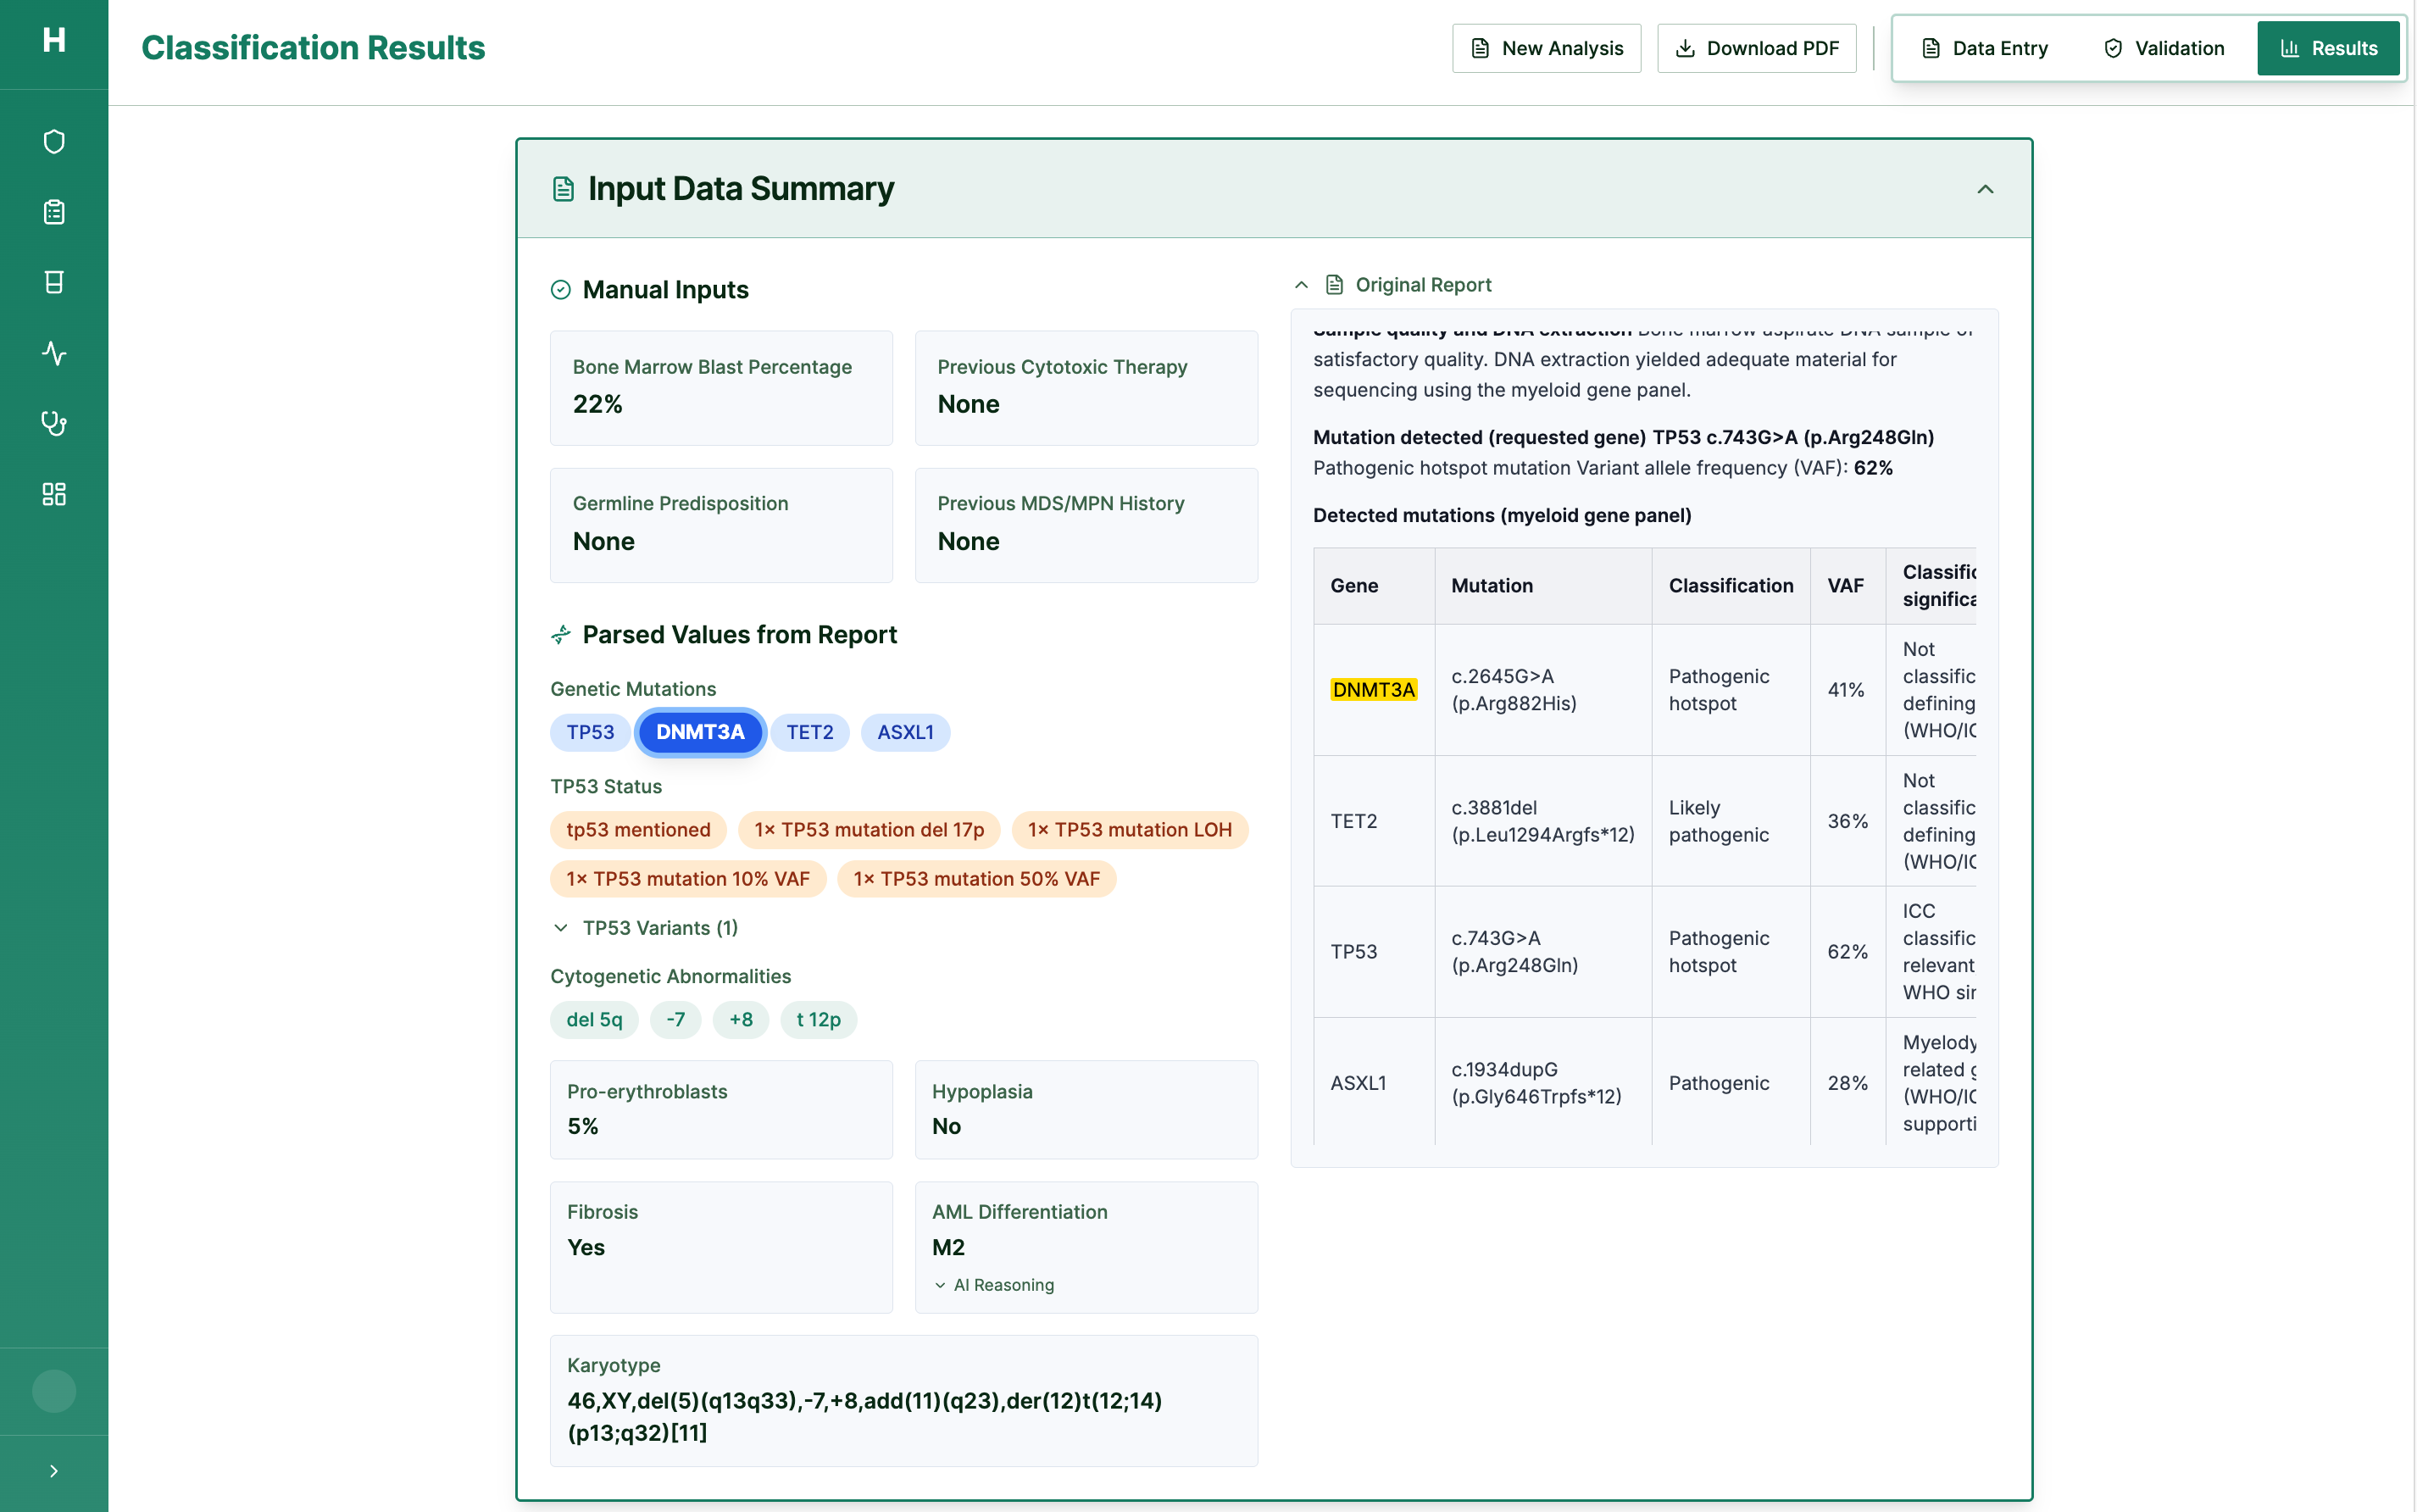
Task: Collapse the Input Data Summary section
Action: coord(1985,189)
